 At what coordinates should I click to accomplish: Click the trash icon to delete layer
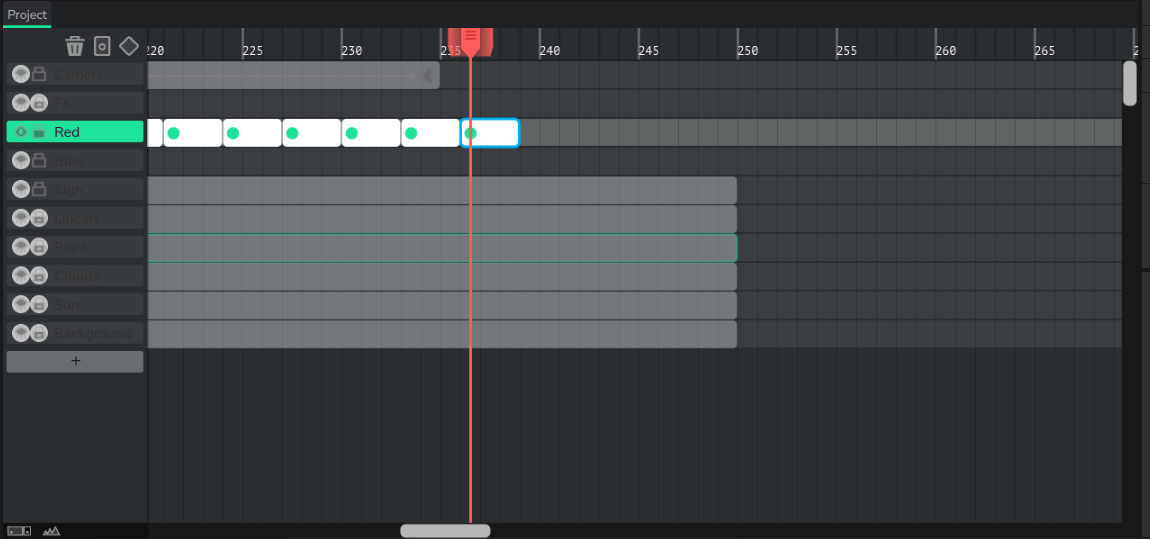coord(75,46)
